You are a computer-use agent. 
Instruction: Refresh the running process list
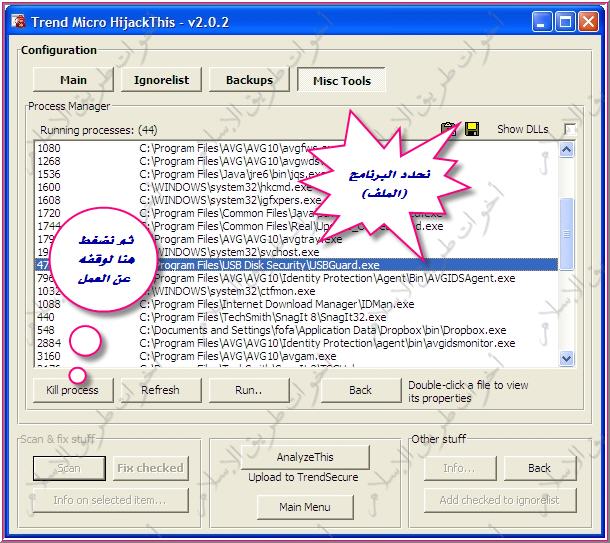tap(161, 390)
